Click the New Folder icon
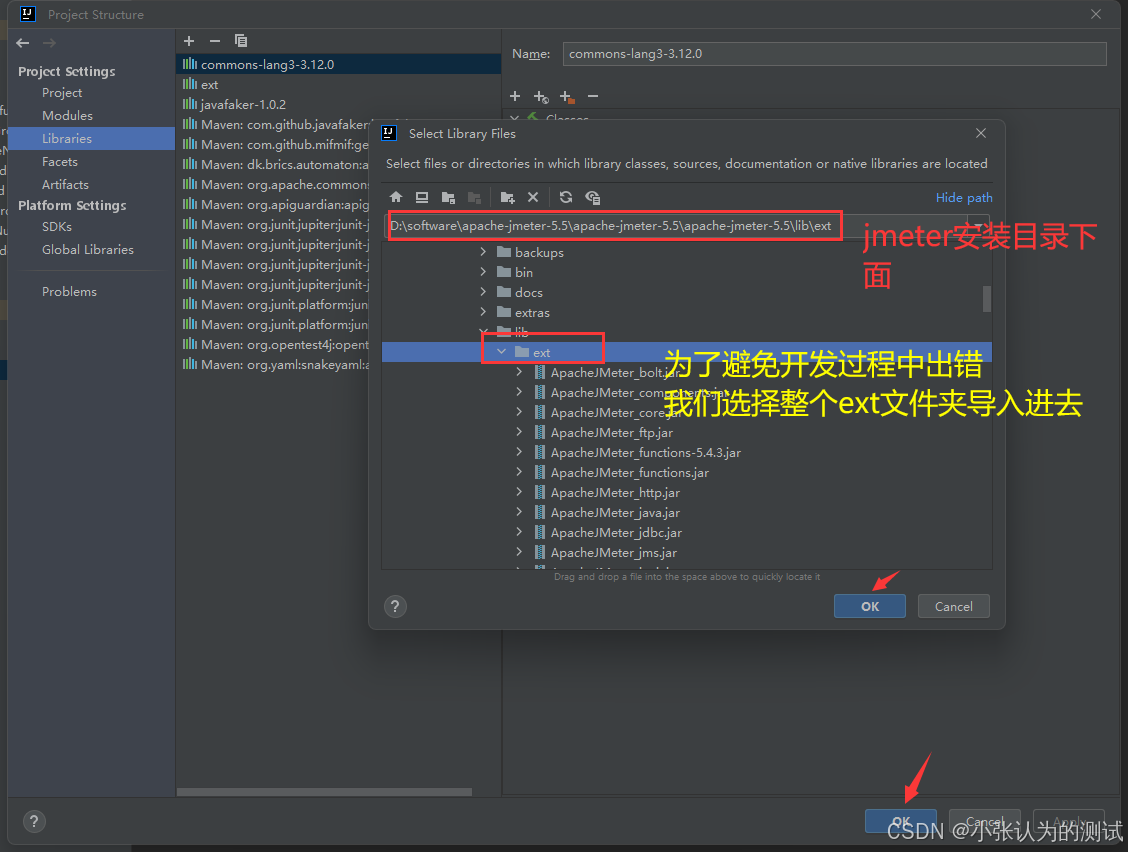1128x852 pixels. point(507,197)
